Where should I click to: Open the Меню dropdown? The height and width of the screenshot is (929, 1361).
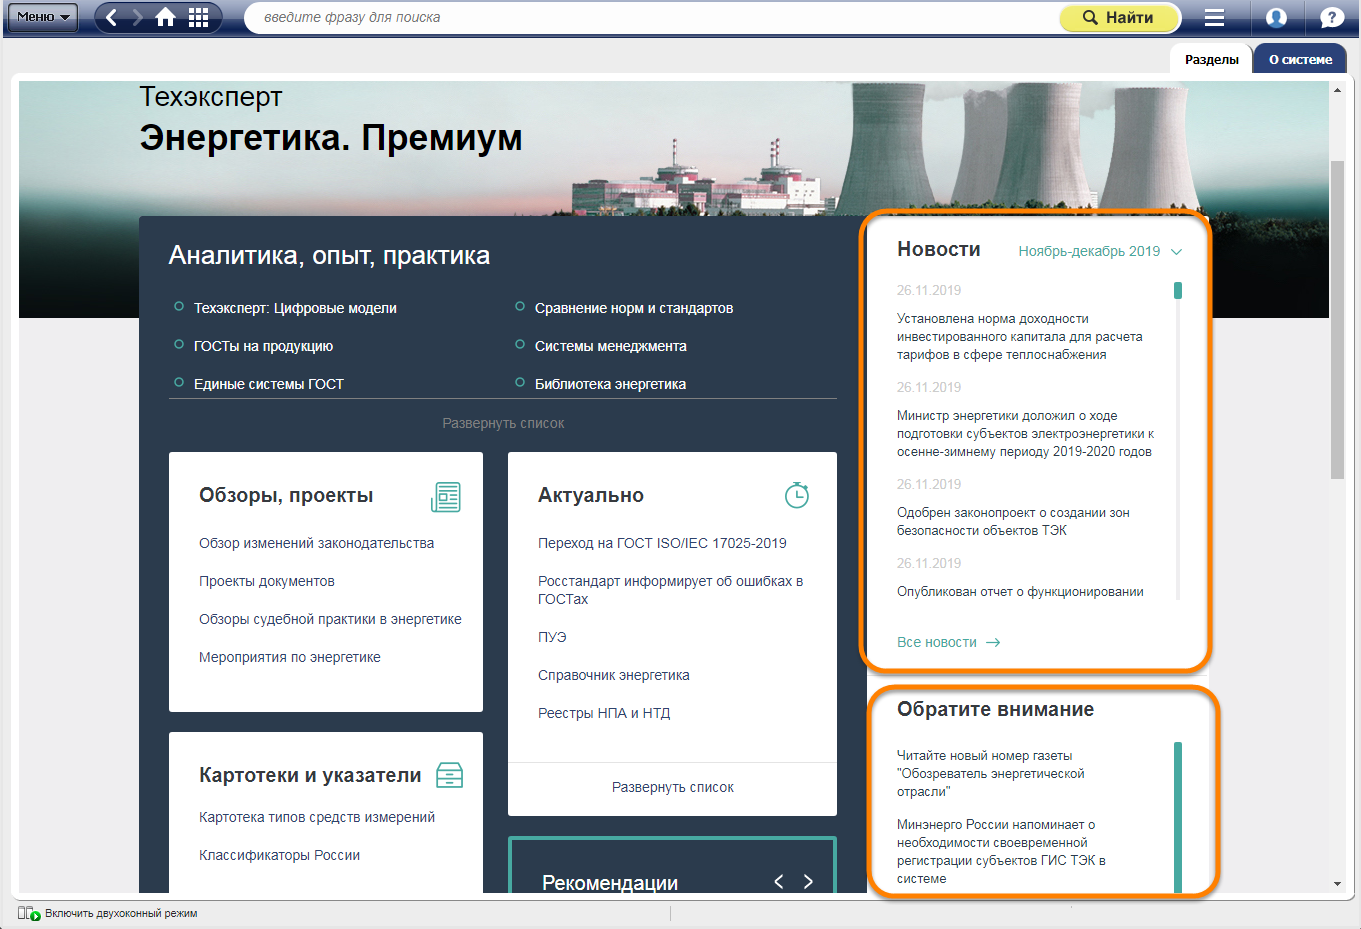click(x=42, y=17)
